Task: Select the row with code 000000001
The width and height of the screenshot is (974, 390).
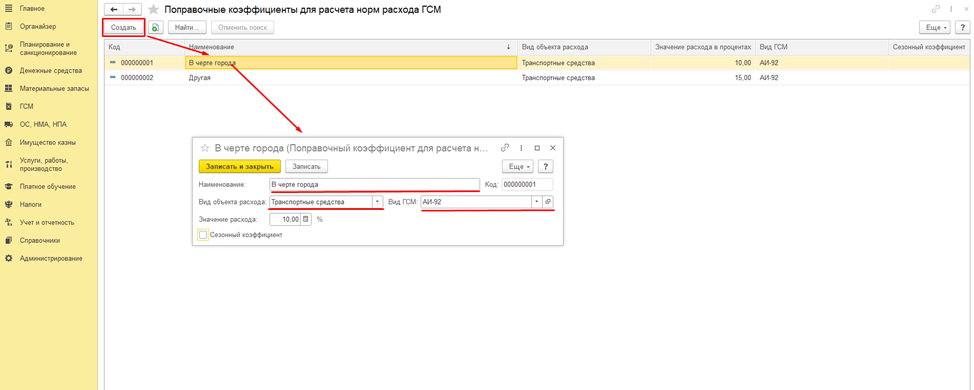Action: (537, 63)
